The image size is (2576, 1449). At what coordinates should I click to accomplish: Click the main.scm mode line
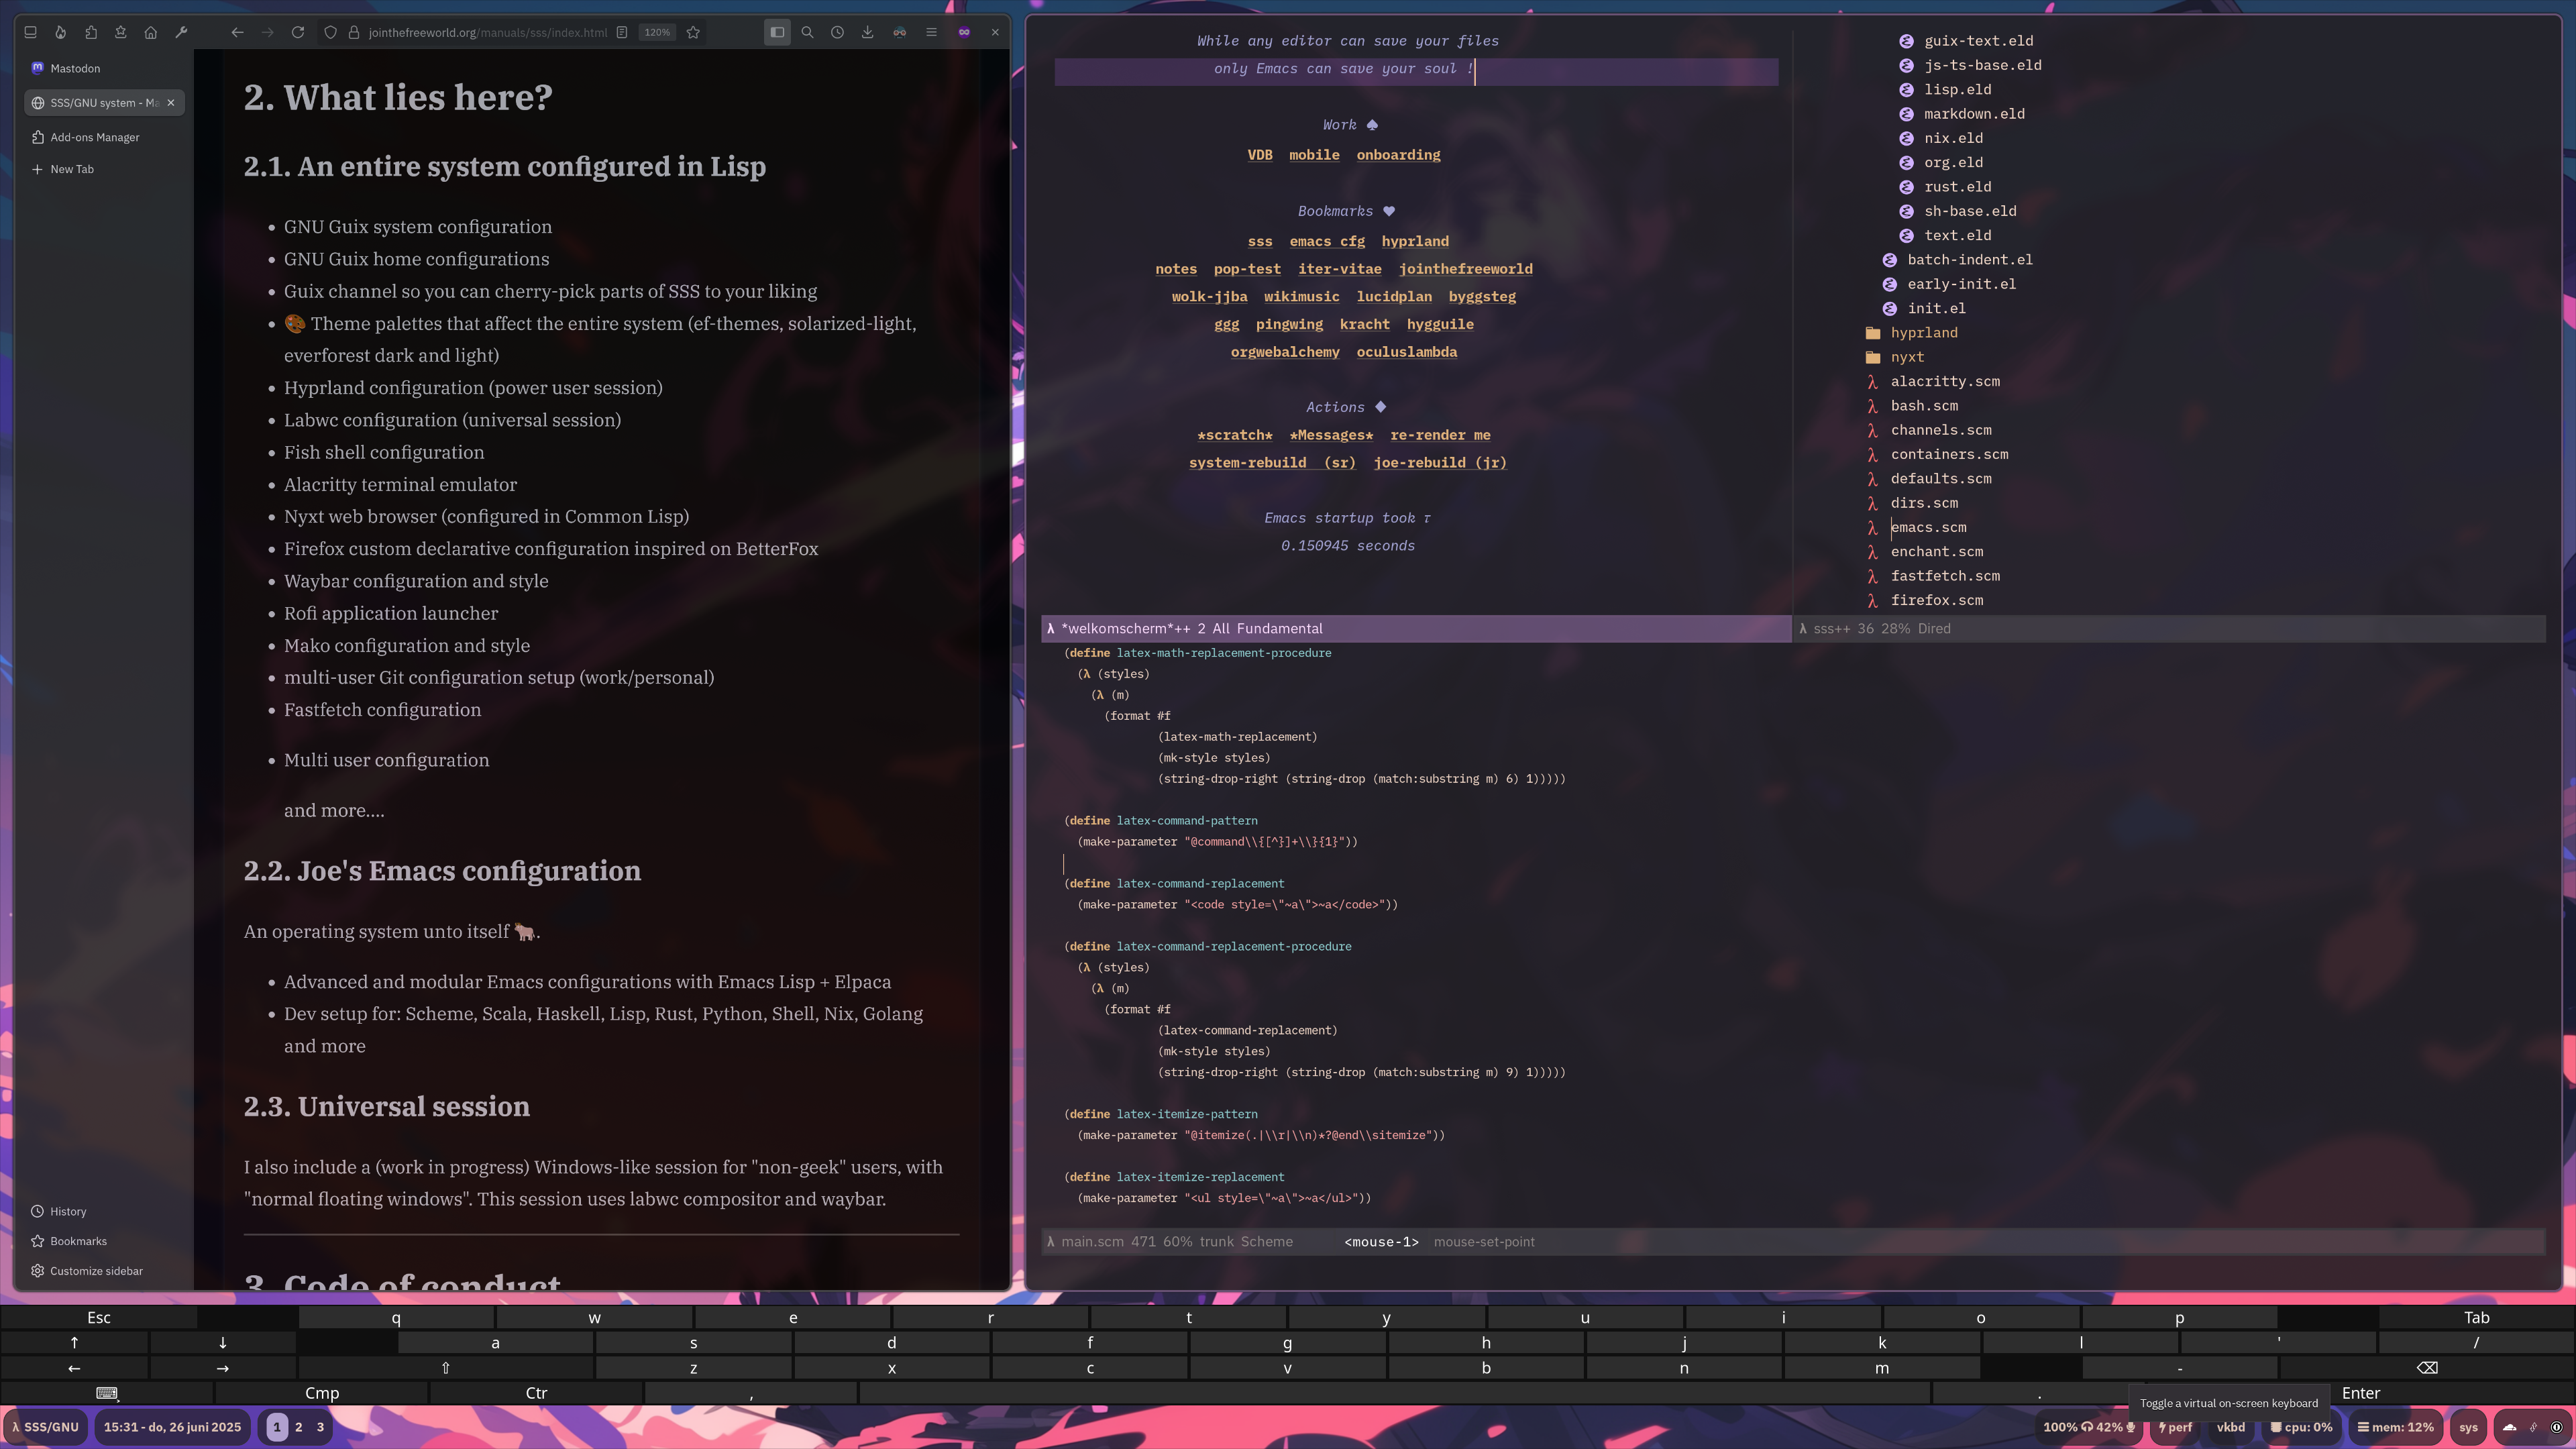[1792, 1241]
